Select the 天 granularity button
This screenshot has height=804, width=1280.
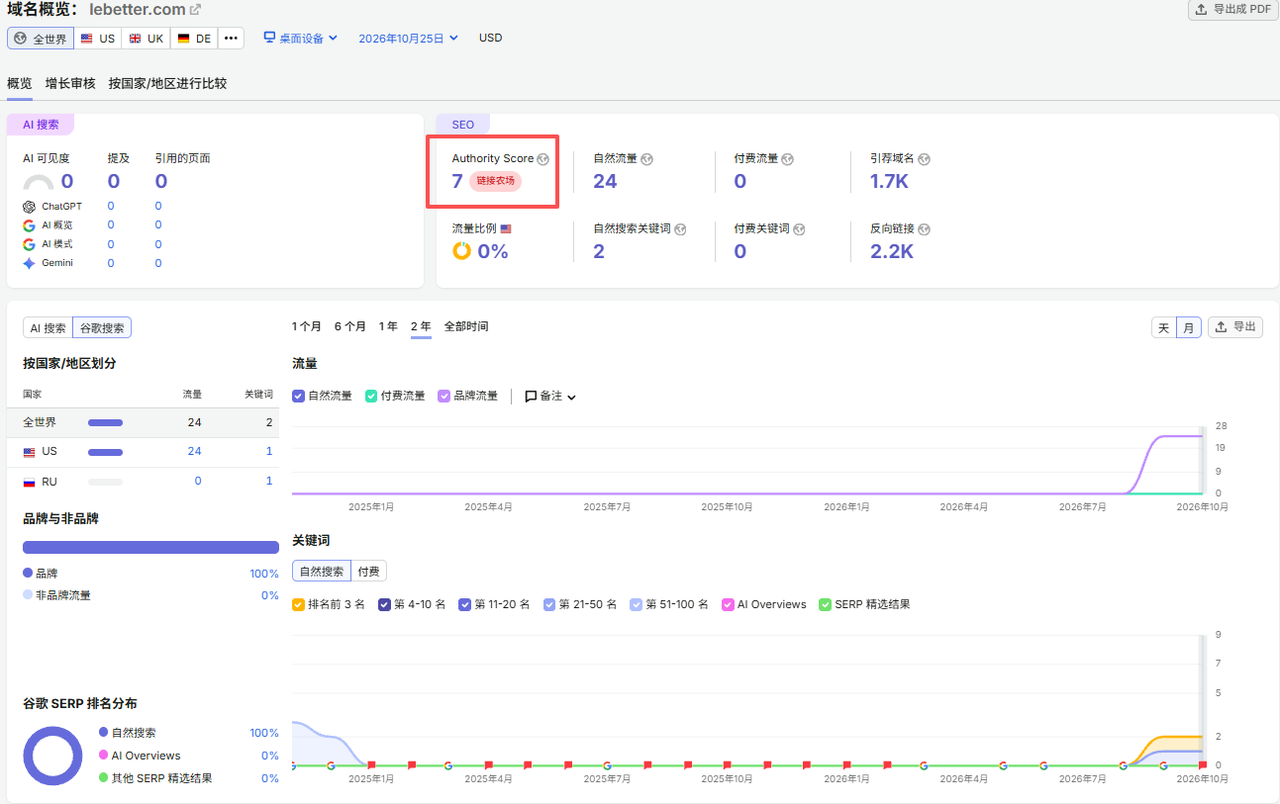(1164, 327)
